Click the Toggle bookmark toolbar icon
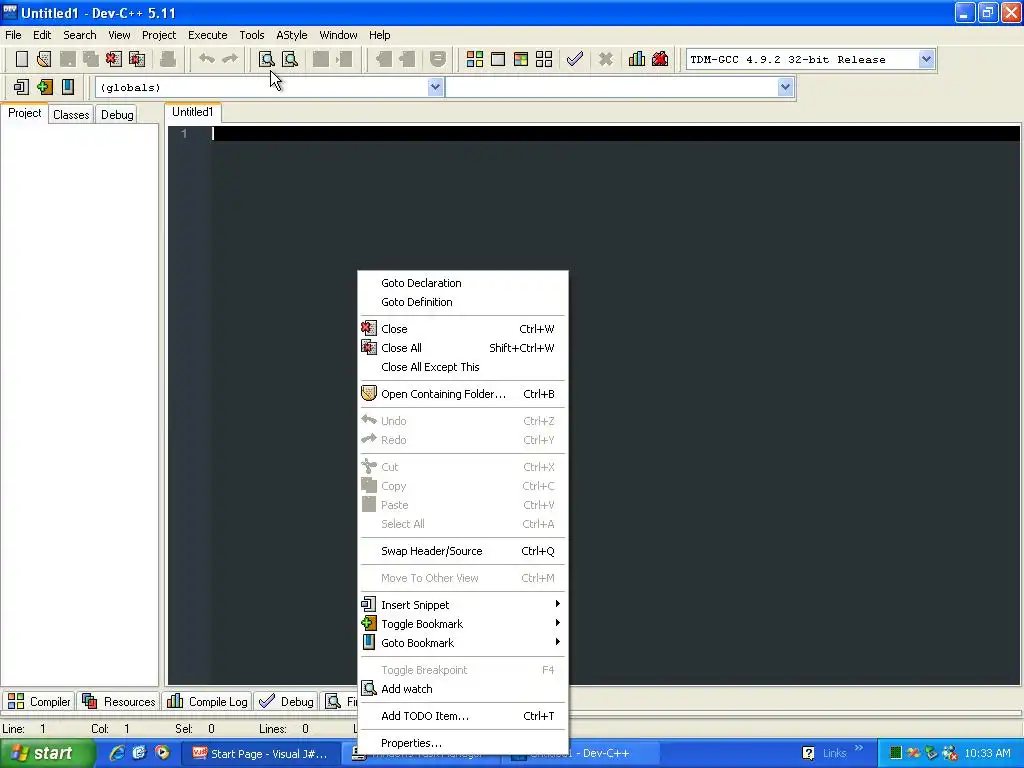Viewport: 1024px width, 768px height. pyautogui.click(x=44, y=87)
